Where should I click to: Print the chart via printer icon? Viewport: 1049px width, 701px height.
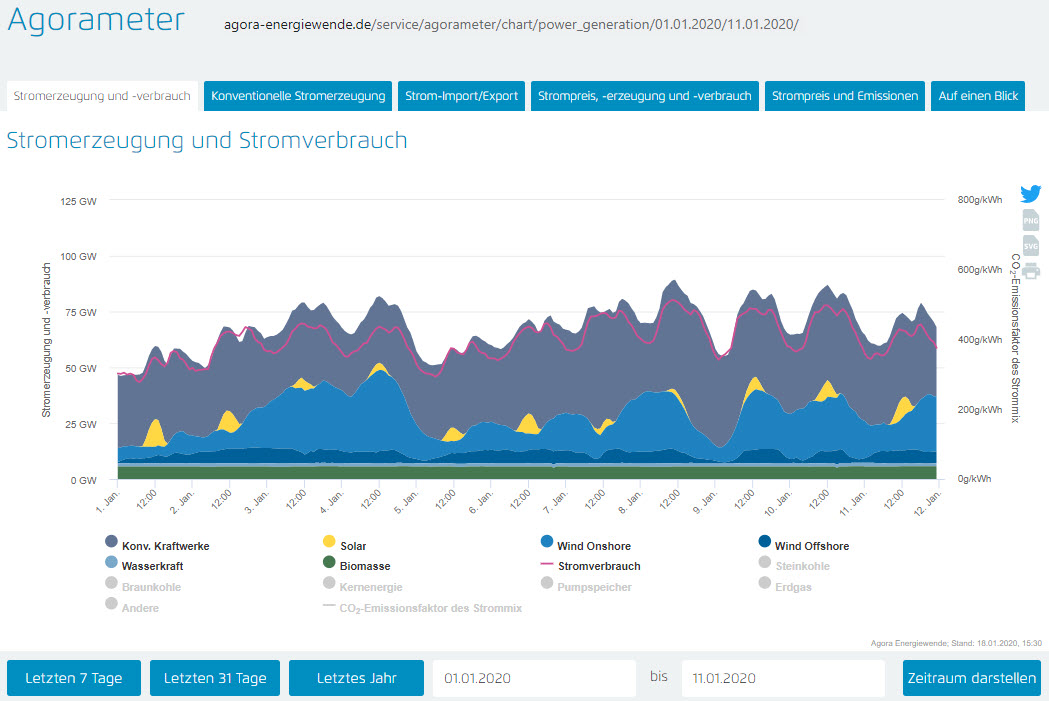(1030, 271)
